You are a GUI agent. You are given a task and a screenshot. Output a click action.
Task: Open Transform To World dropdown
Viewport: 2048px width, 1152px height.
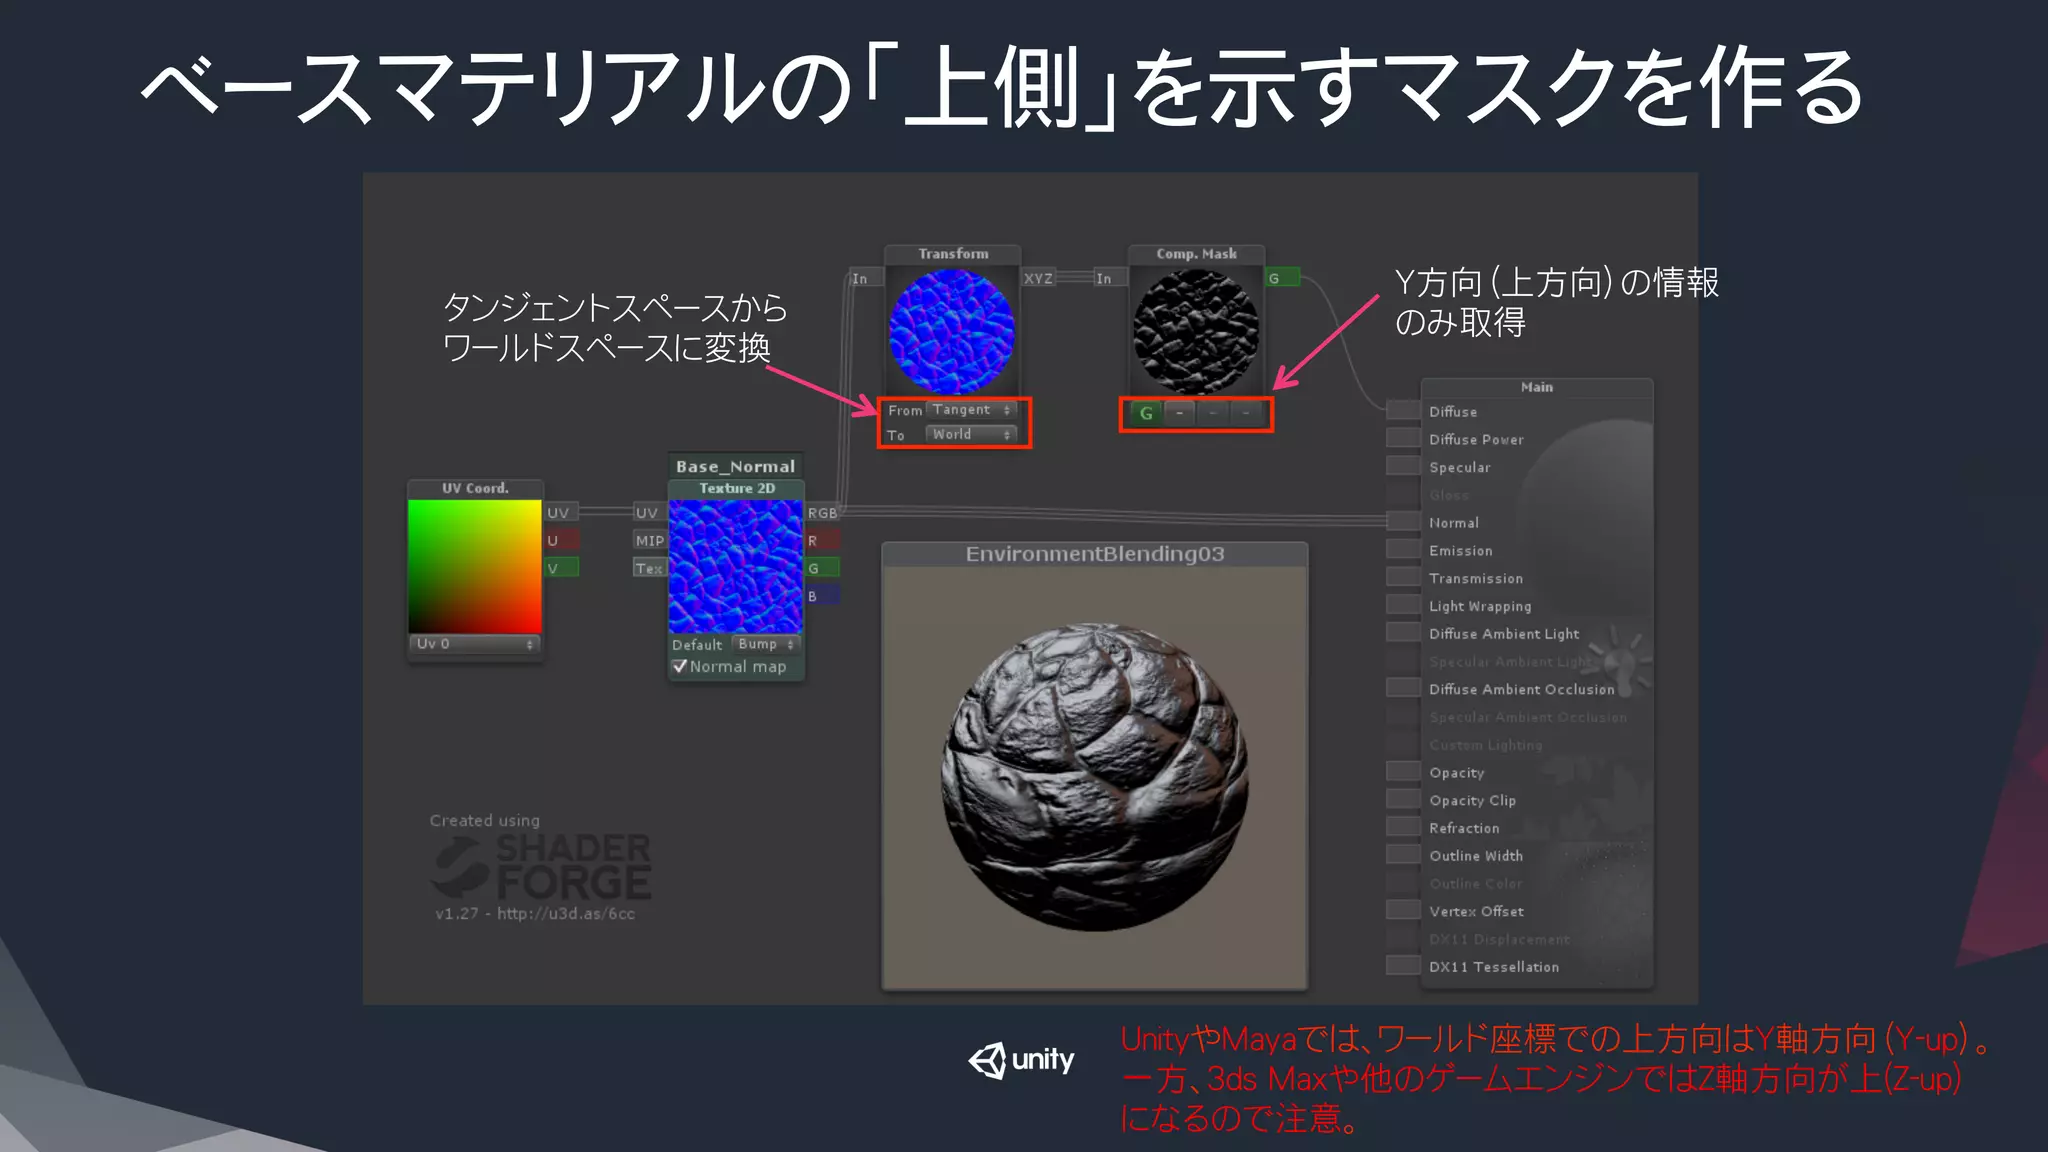[971, 435]
